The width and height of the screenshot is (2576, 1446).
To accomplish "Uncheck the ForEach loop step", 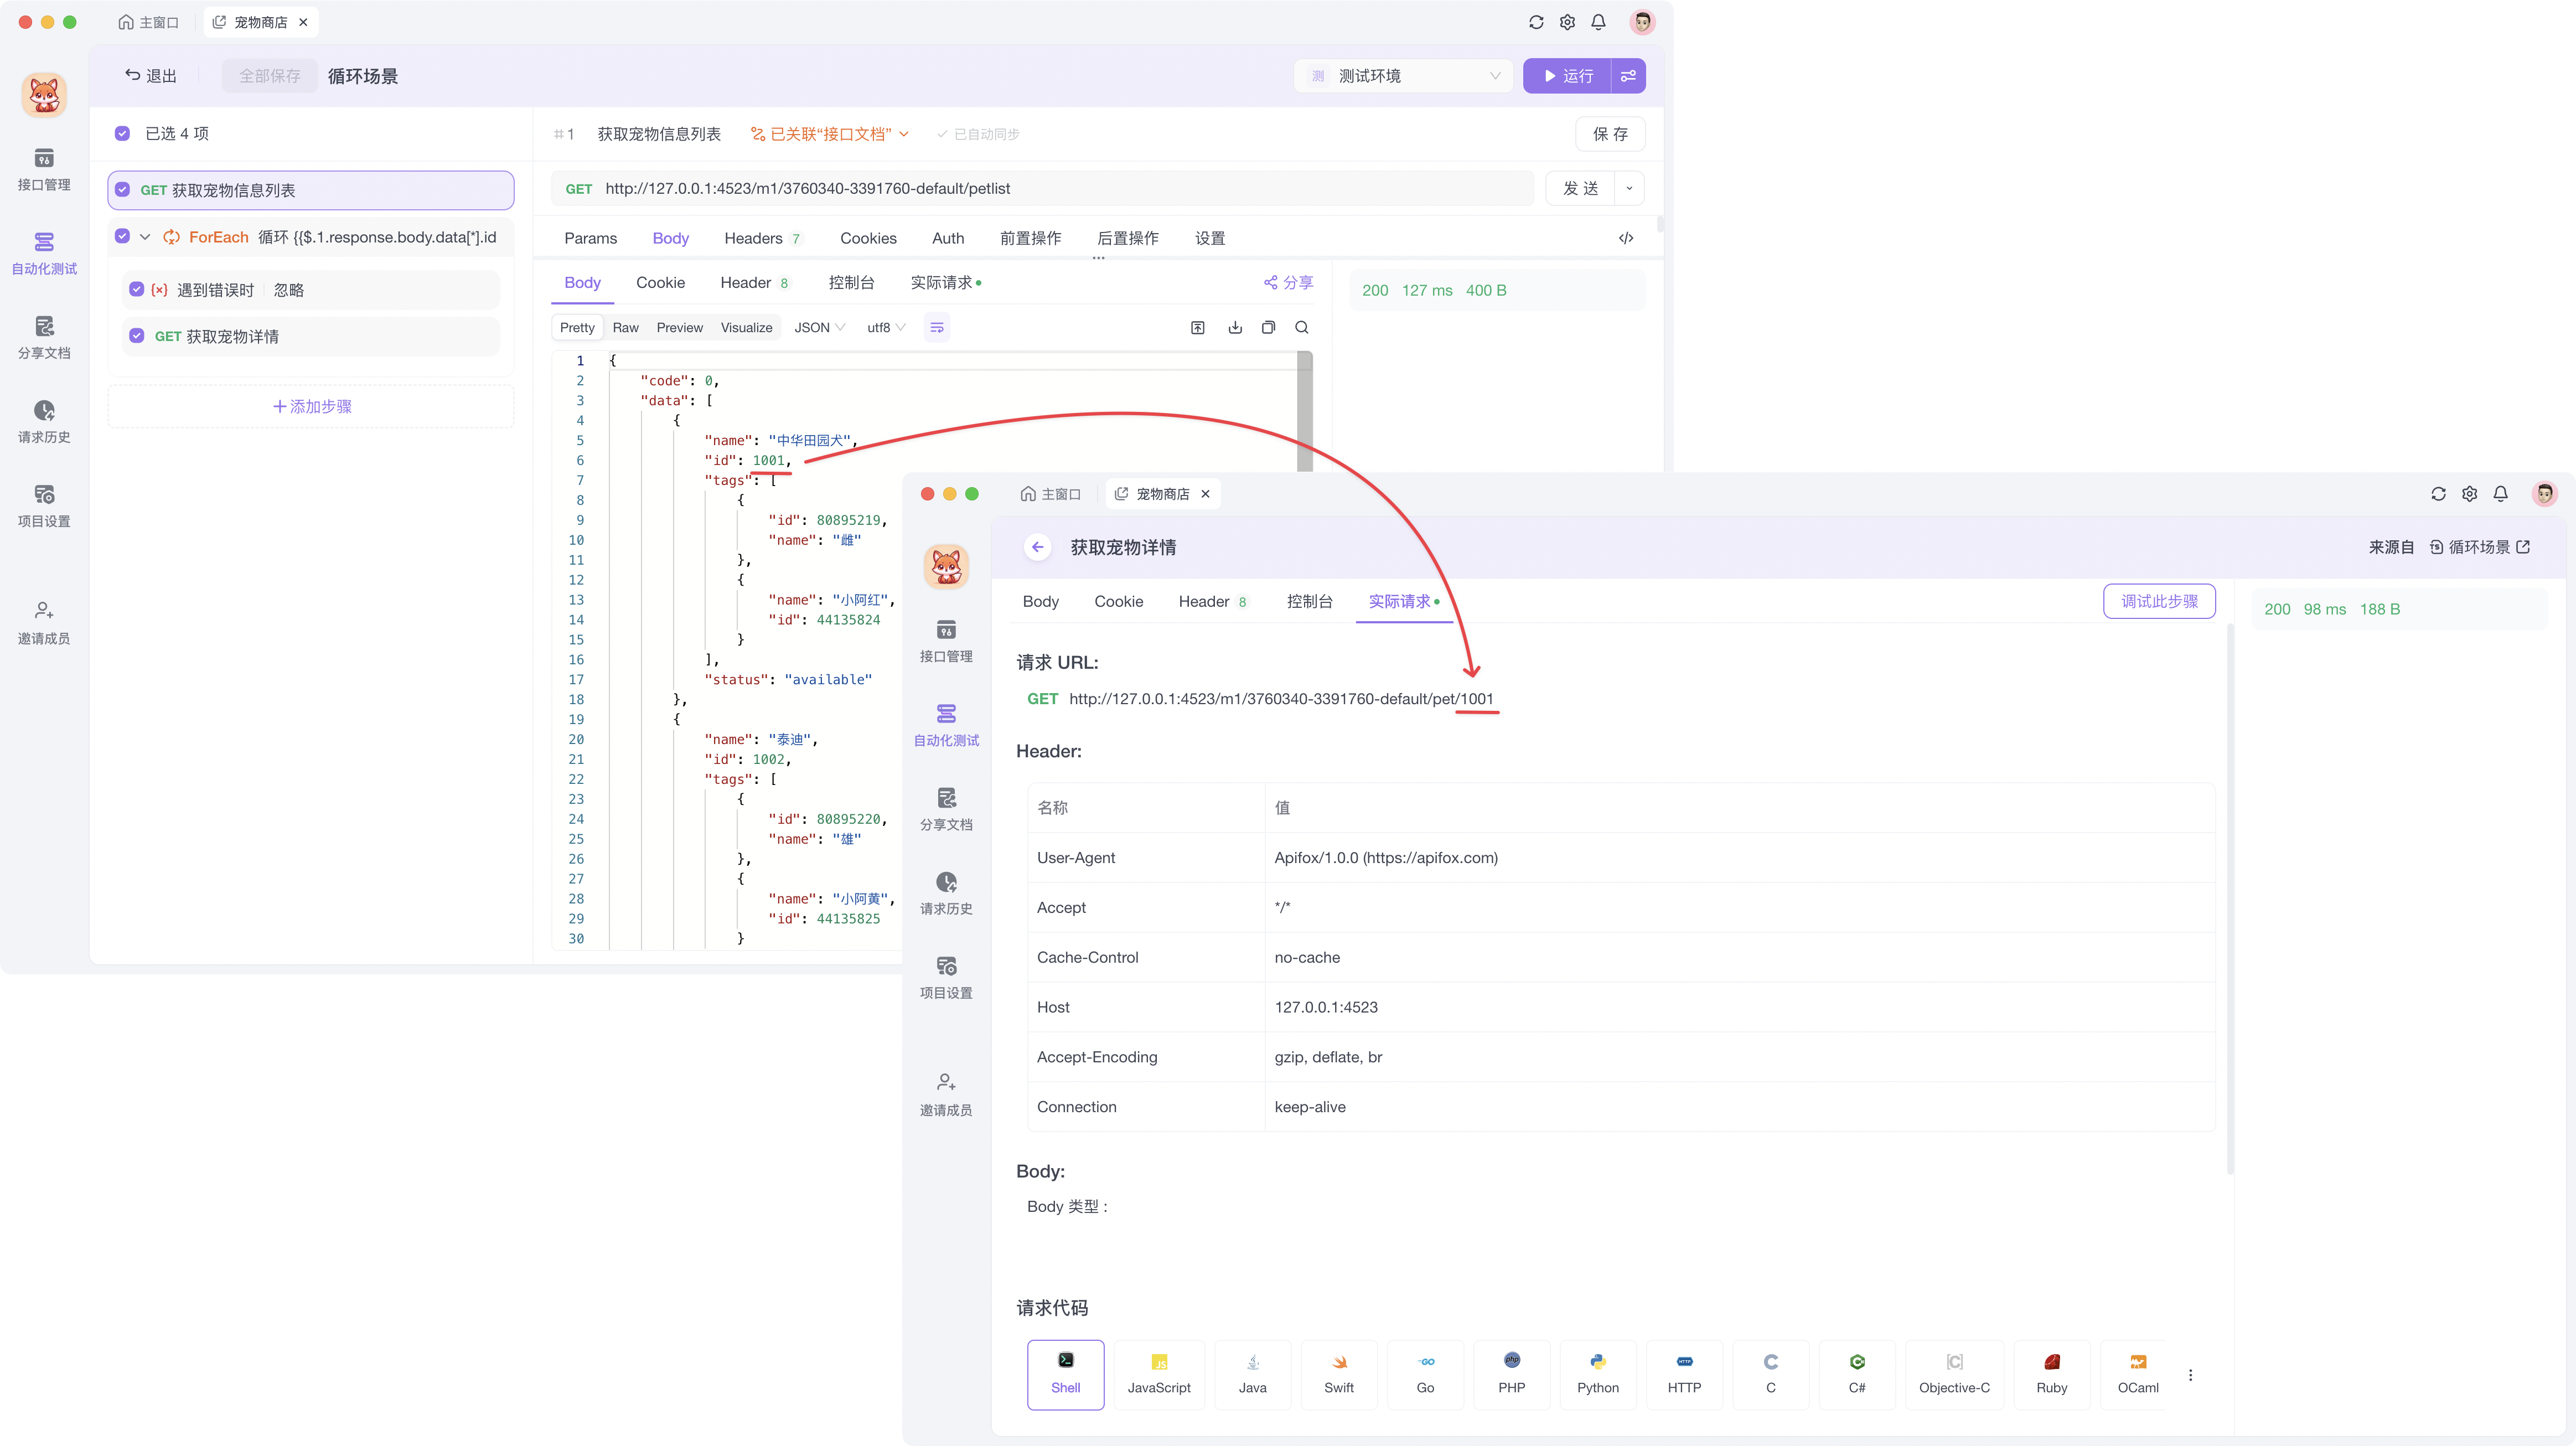I will (x=122, y=236).
